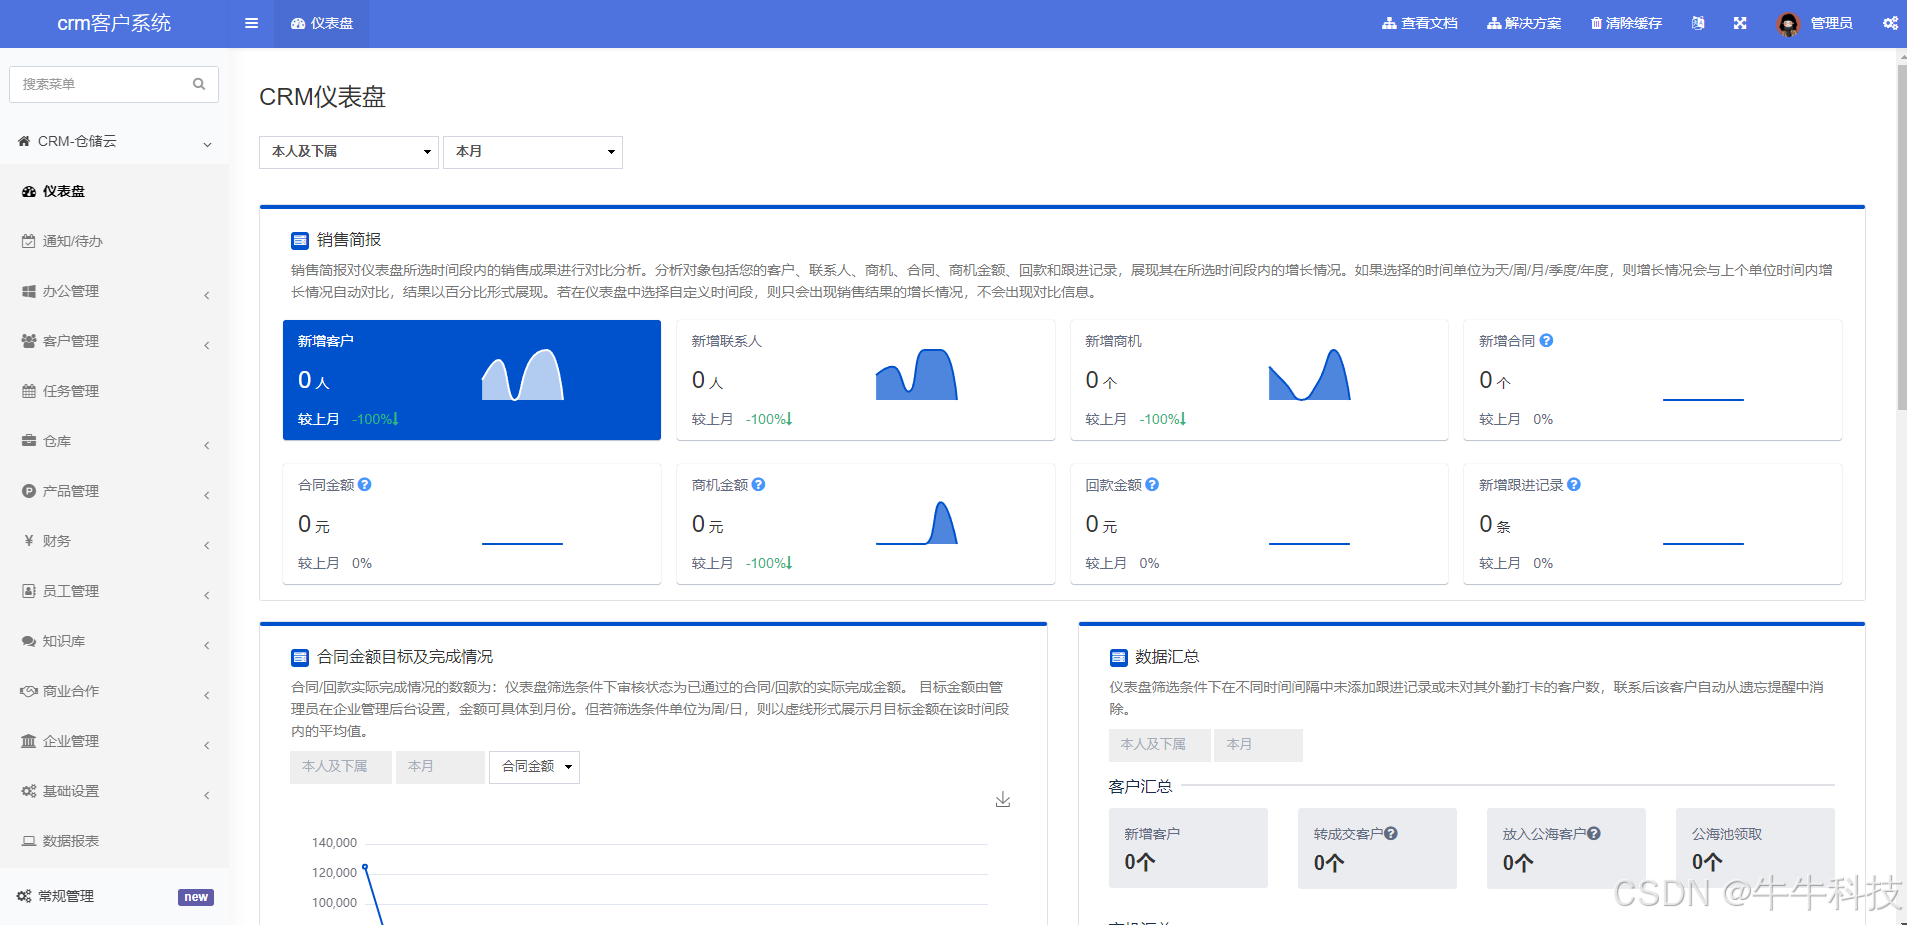Collapse the CRM-仓储云 menu chevron

[207, 143]
